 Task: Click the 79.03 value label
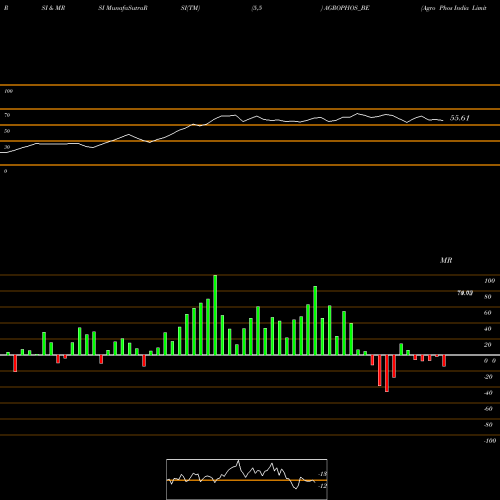point(465,293)
